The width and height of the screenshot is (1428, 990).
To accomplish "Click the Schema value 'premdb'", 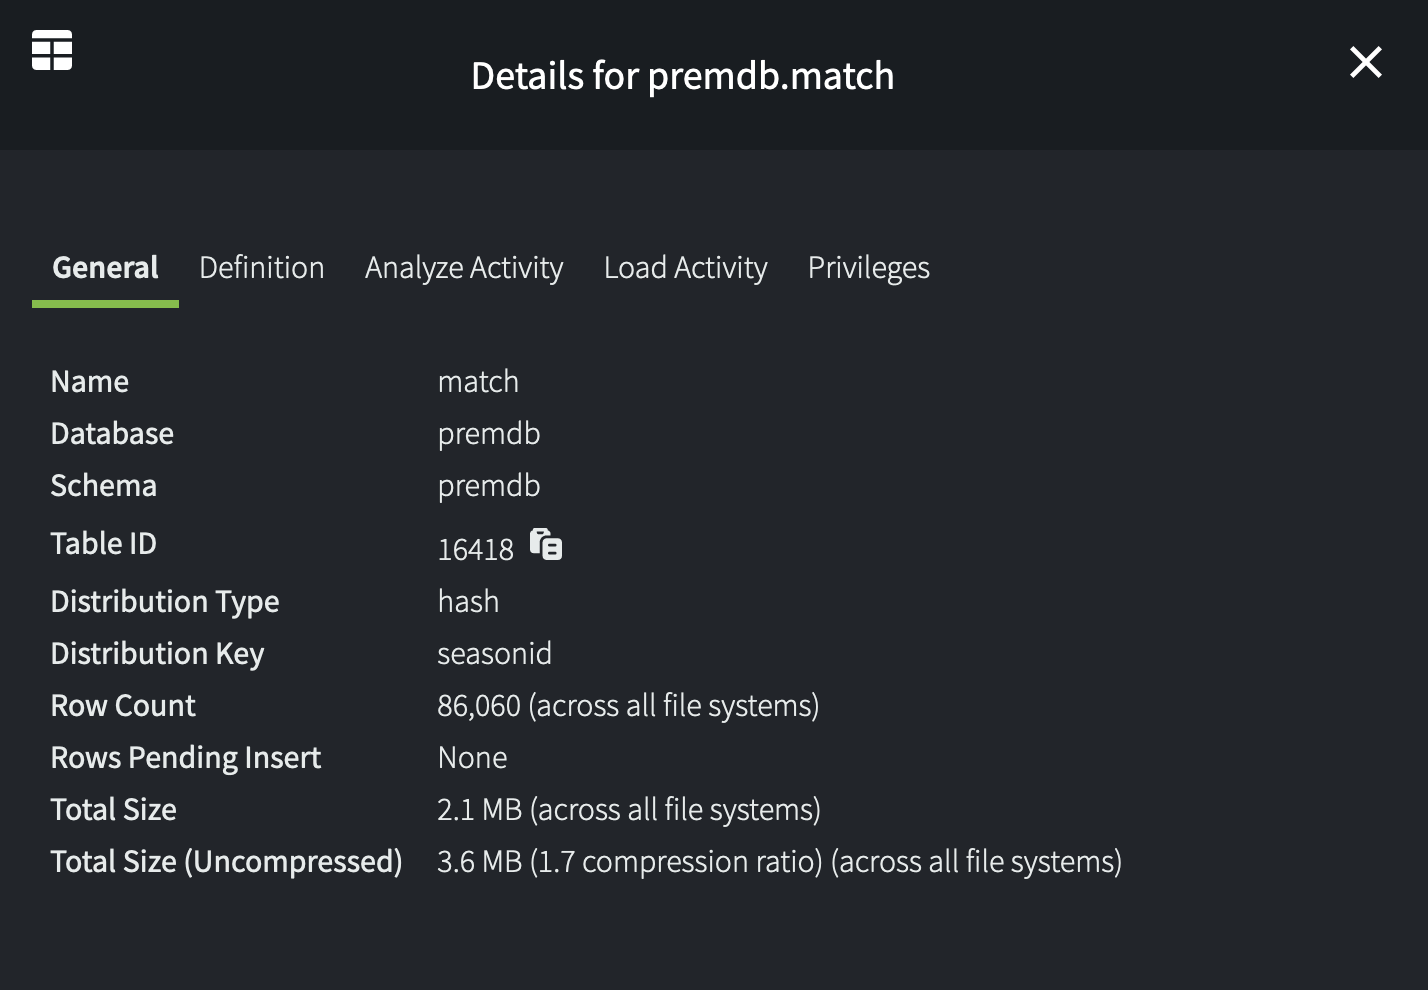I will 489,486.
